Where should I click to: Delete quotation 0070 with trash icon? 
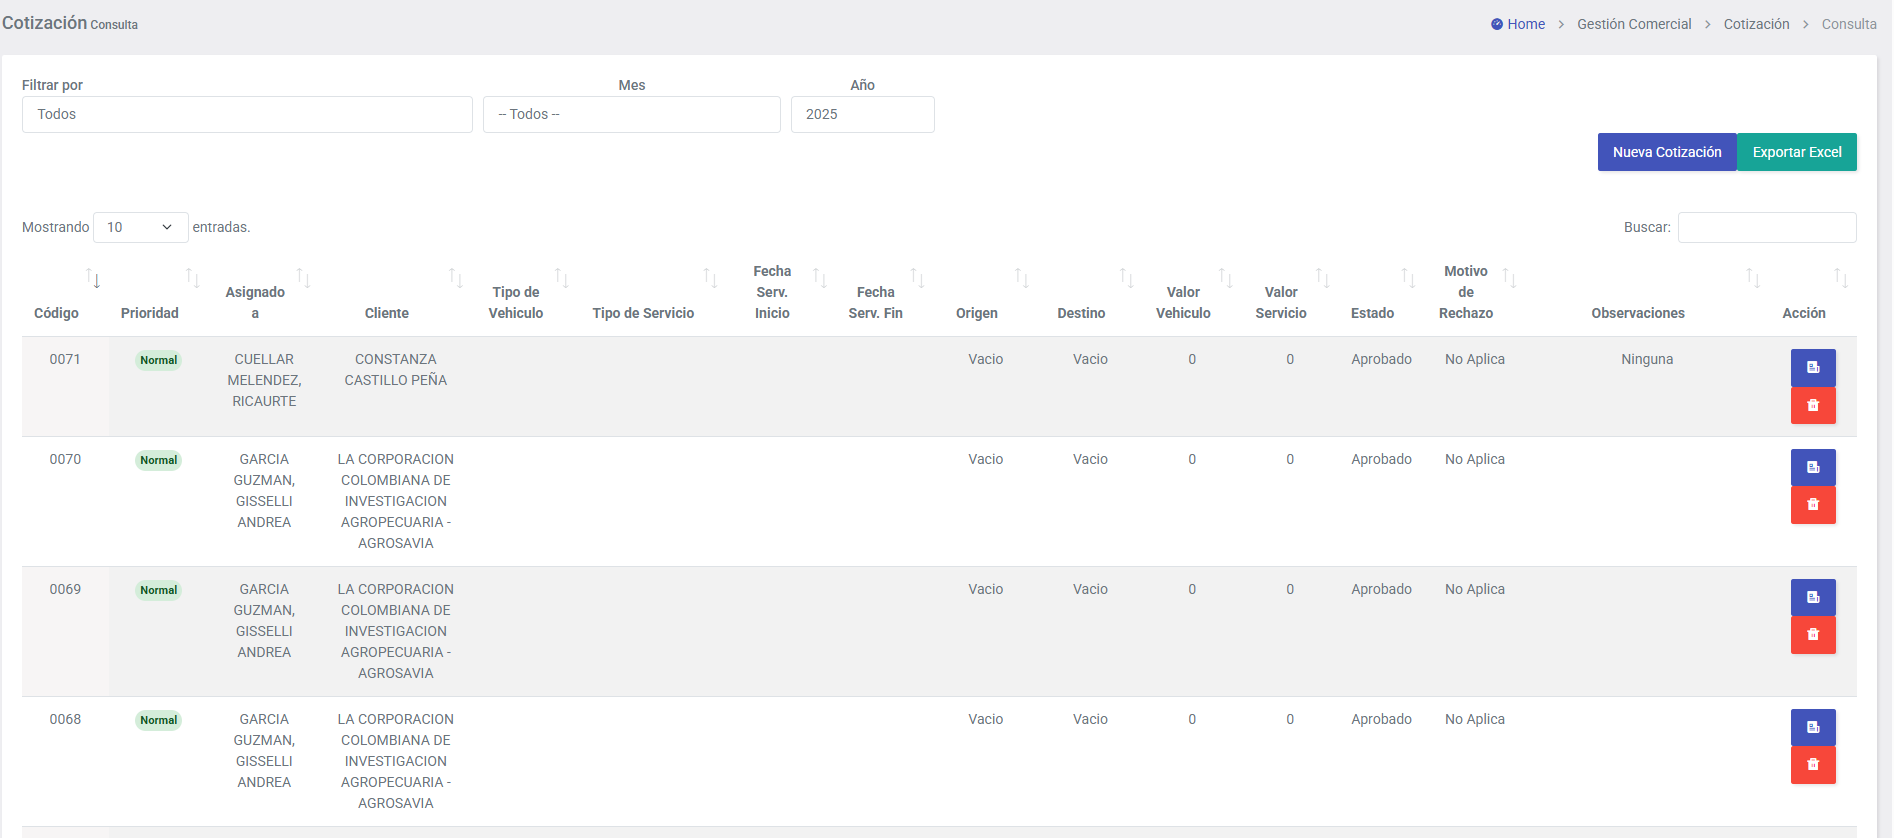click(x=1812, y=505)
